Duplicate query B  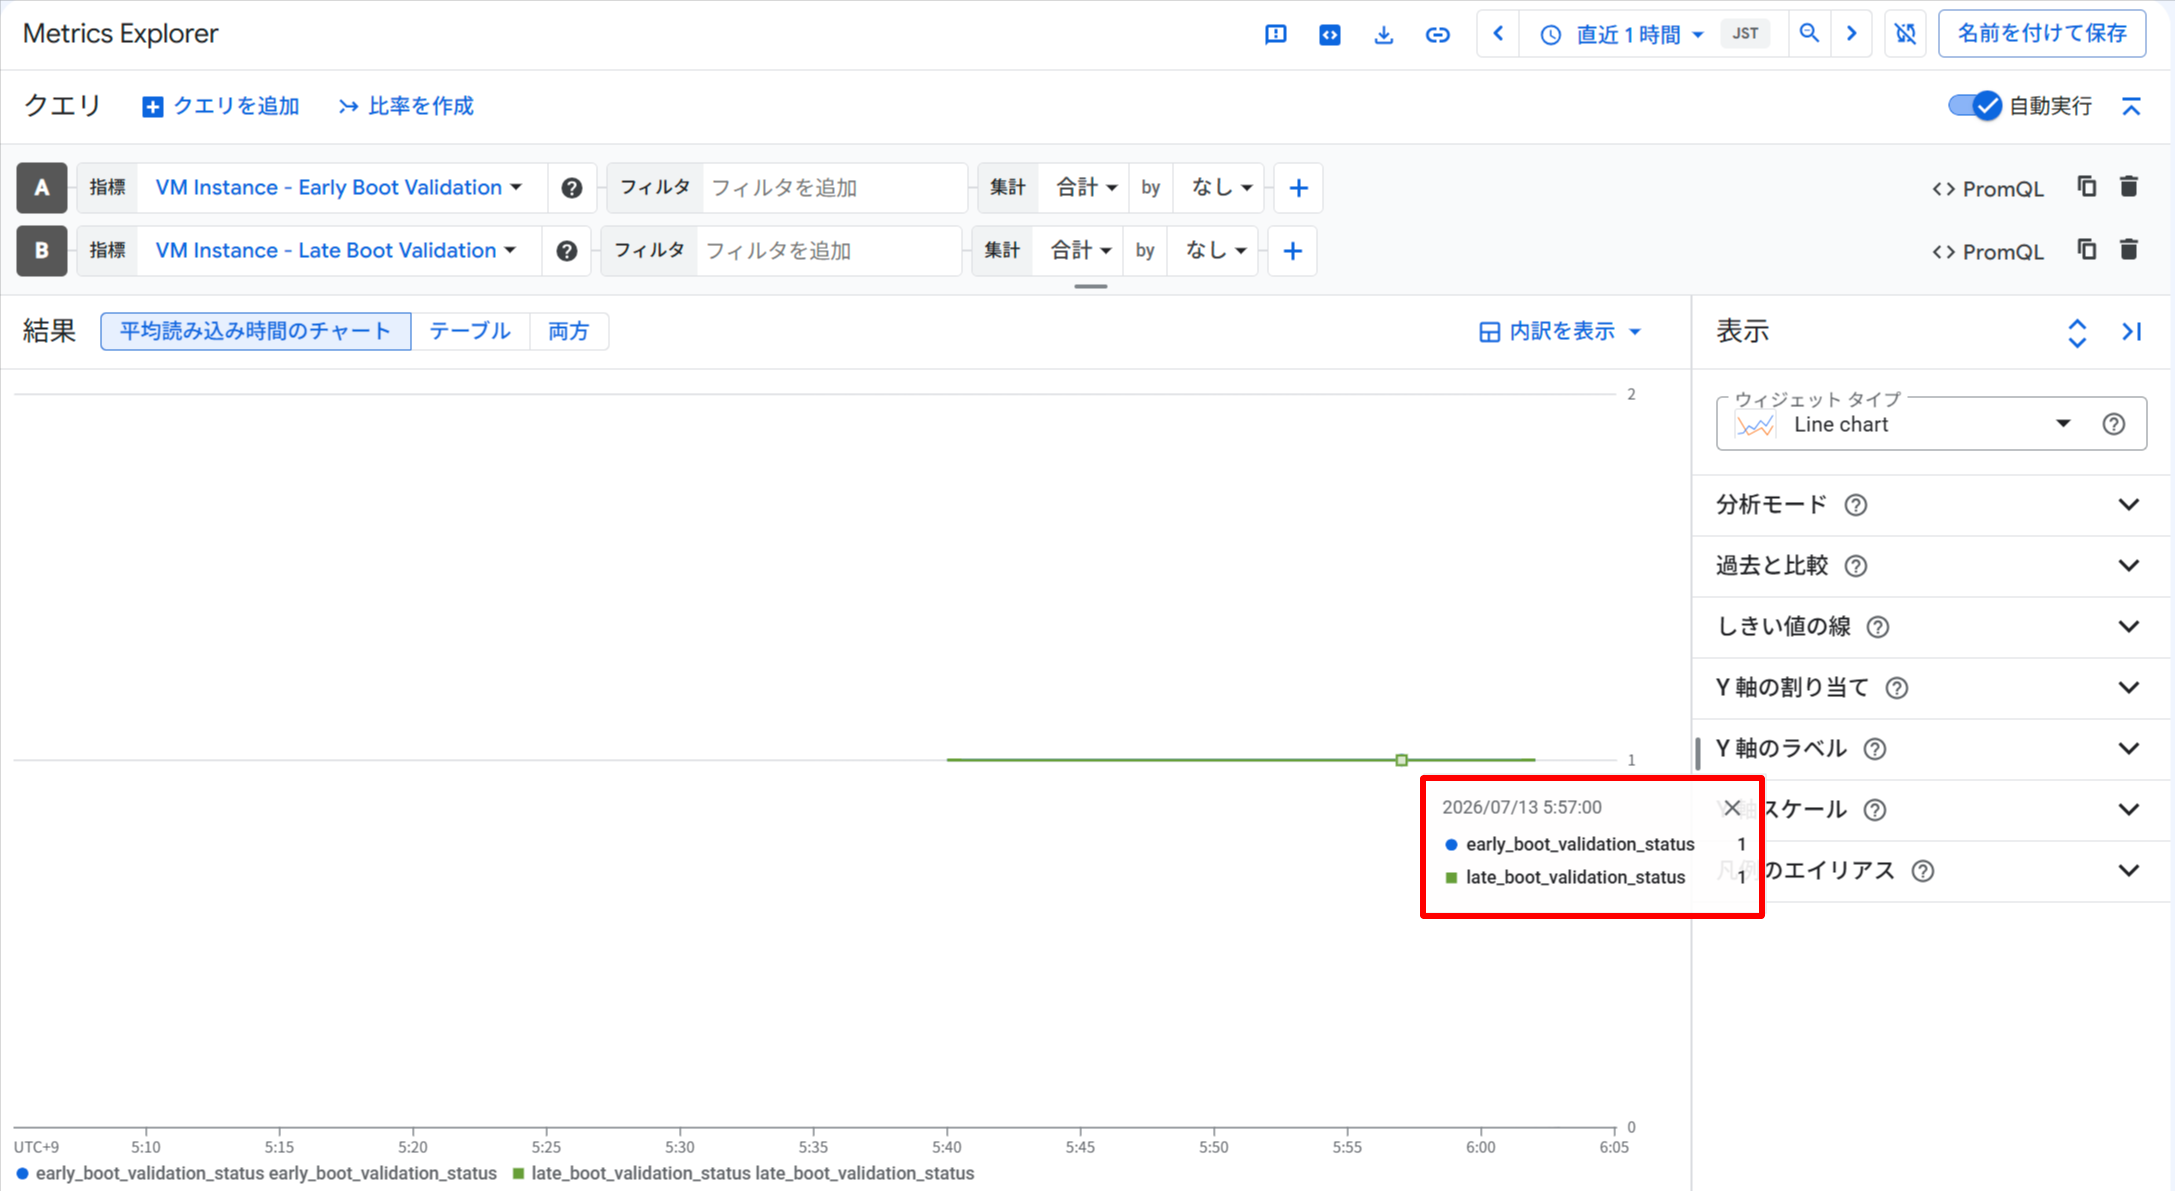click(2086, 250)
